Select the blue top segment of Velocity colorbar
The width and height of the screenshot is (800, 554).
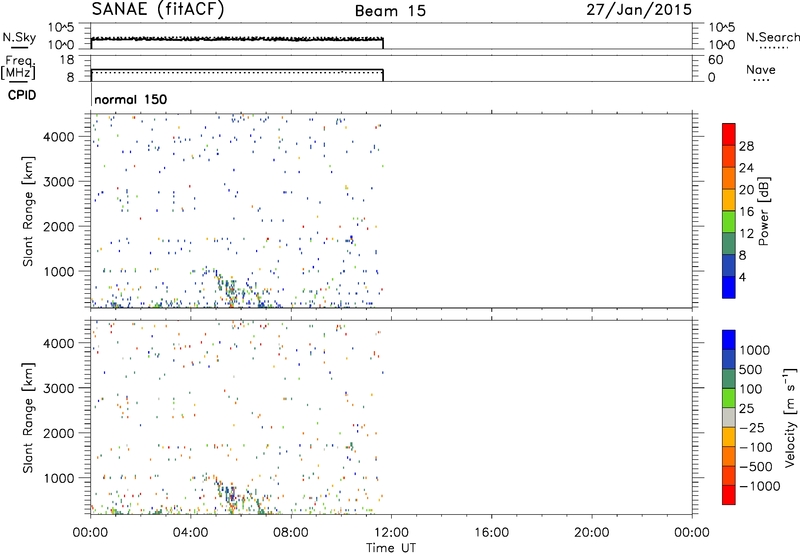coord(729,340)
